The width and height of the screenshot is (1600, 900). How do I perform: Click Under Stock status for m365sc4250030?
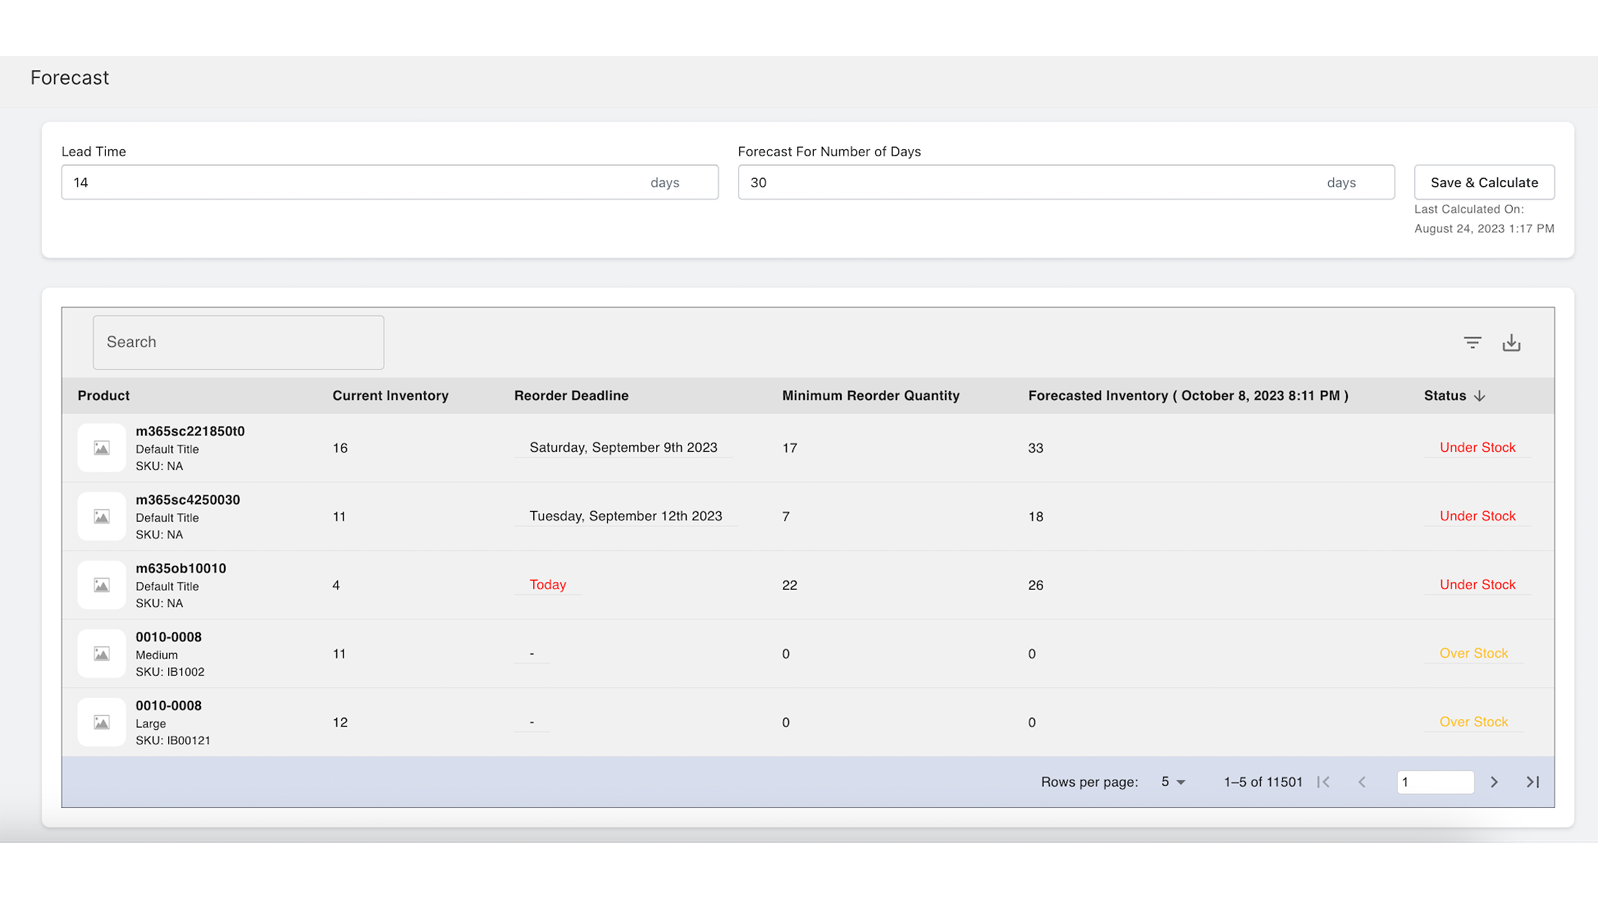point(1477,516)
